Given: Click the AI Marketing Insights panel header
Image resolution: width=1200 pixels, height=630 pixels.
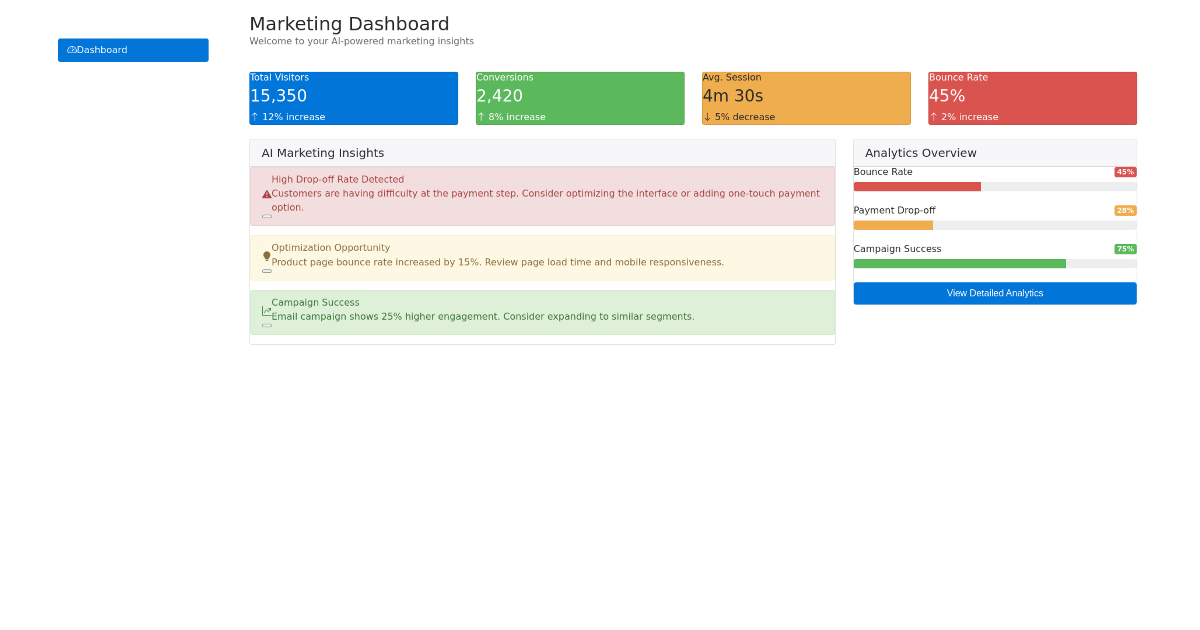Looking at the screenshot, I should 322,153.
